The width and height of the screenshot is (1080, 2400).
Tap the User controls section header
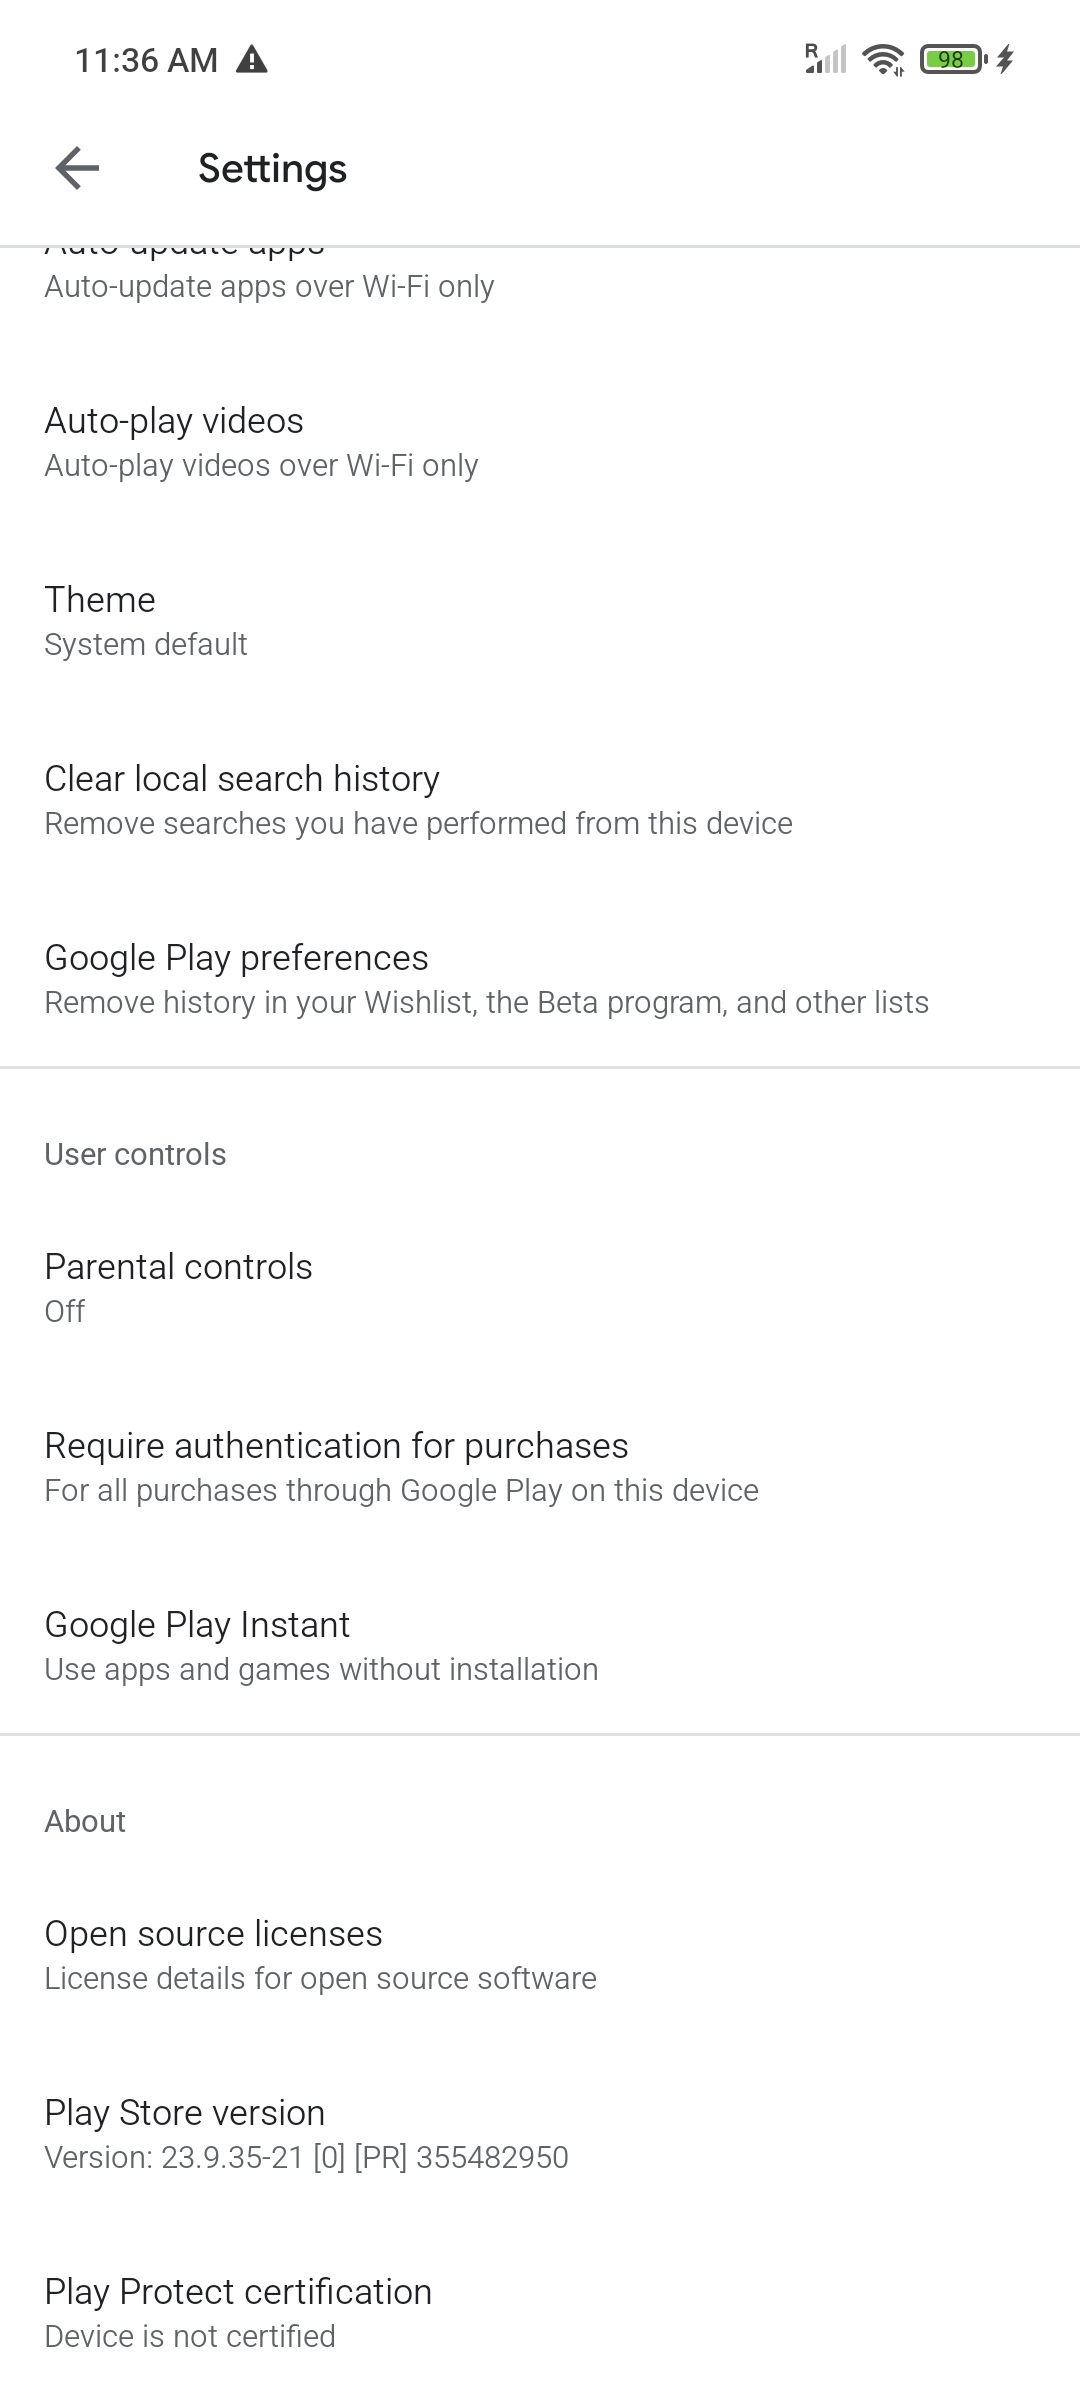coord(135,1154)
